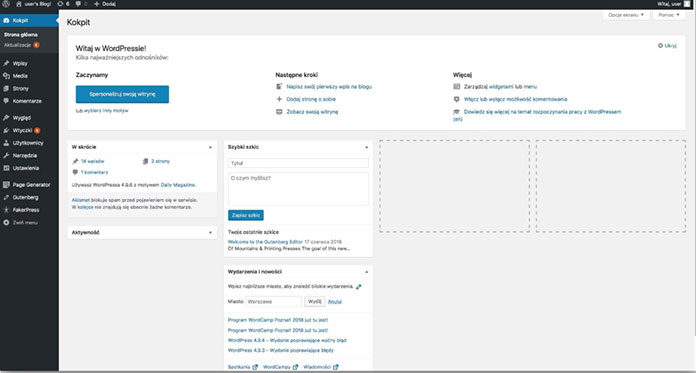Click Włącz lub wyłącz możliwość komentowania

[x=515, y=99]
